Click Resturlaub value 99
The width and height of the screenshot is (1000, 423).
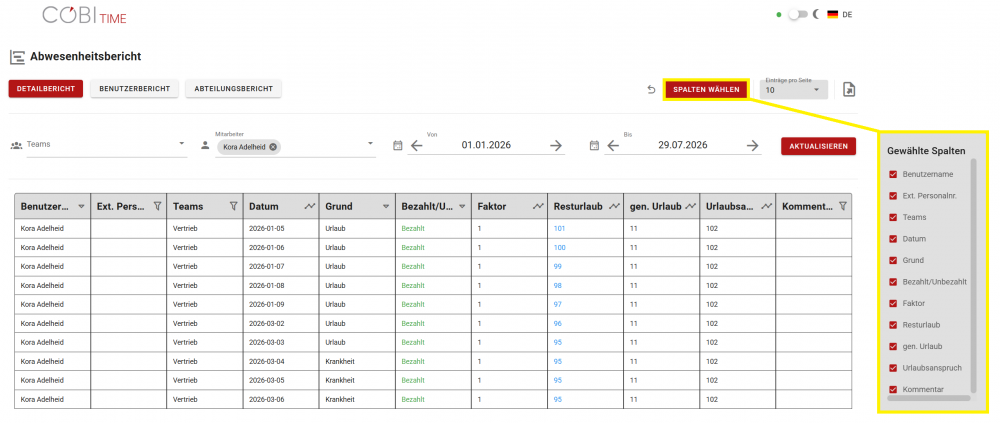pos(558,267)
